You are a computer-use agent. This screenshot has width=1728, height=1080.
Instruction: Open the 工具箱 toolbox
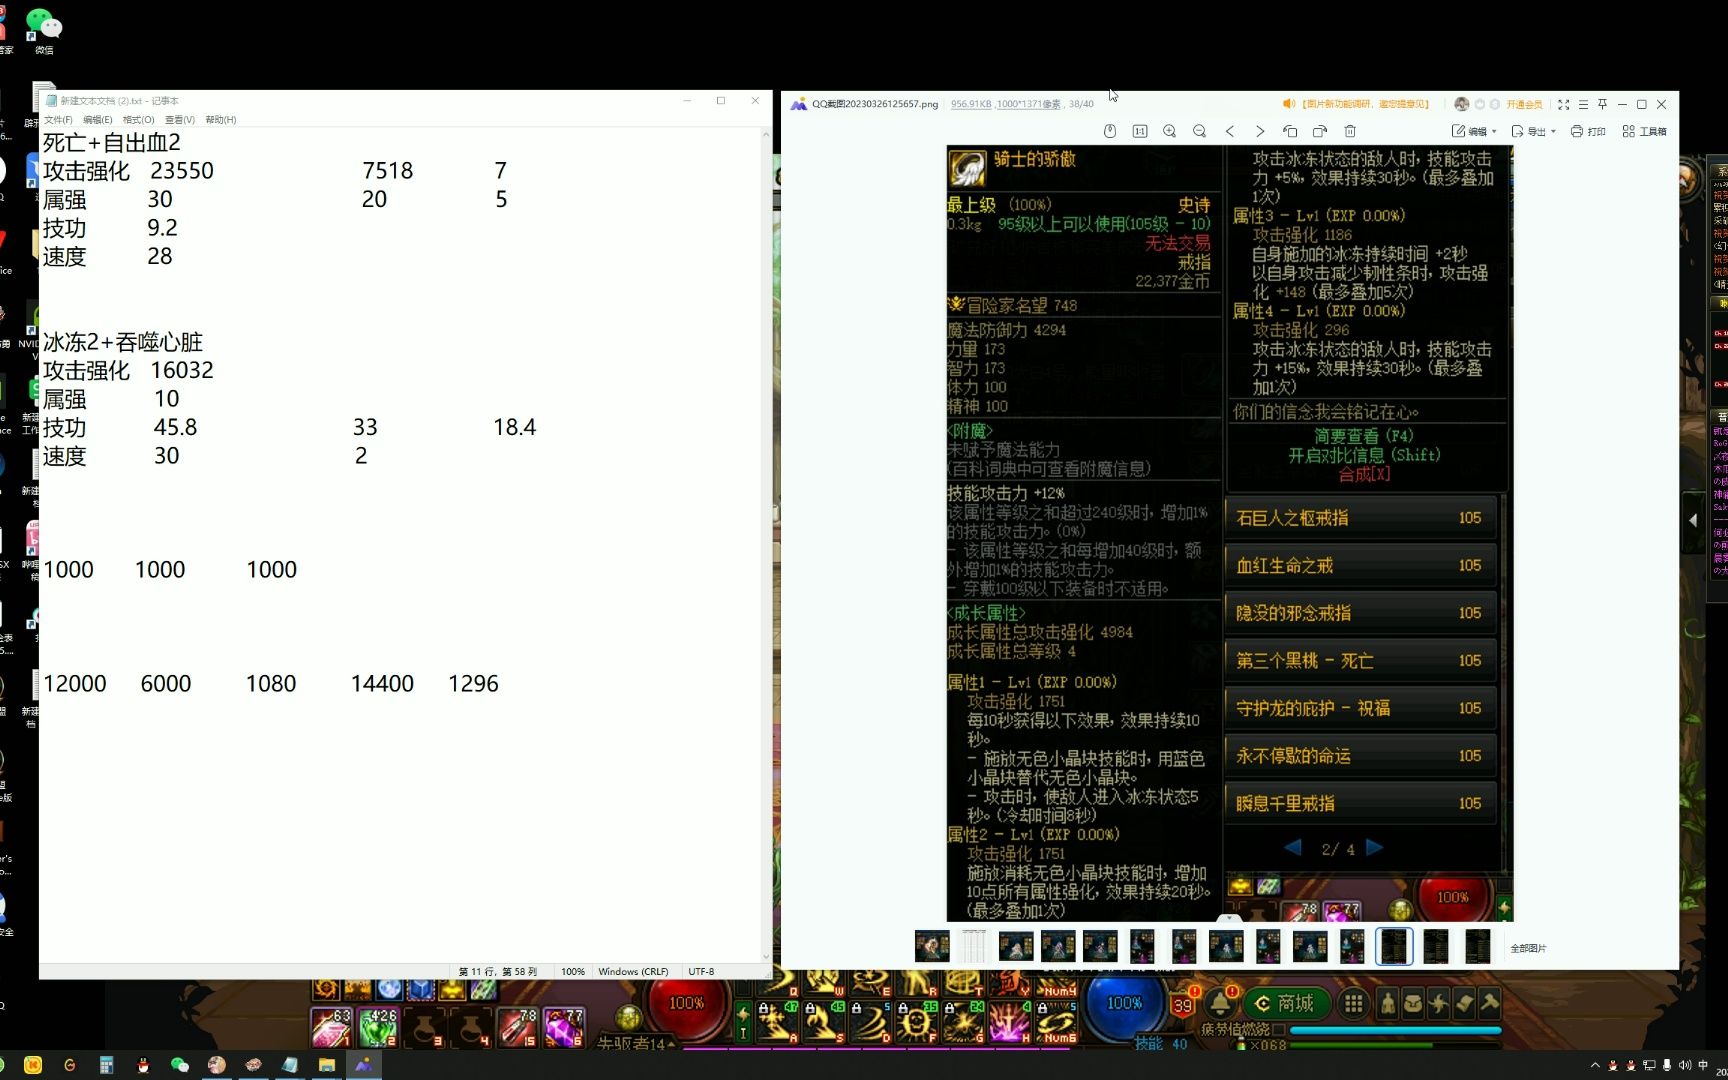(1645, 131)
